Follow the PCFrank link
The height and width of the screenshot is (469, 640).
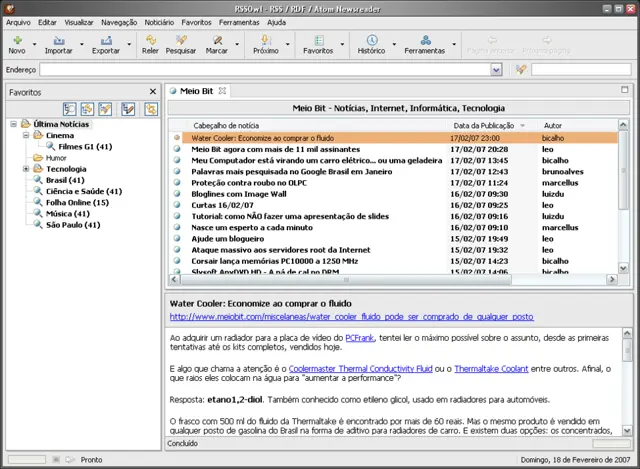tap(359, 338)
